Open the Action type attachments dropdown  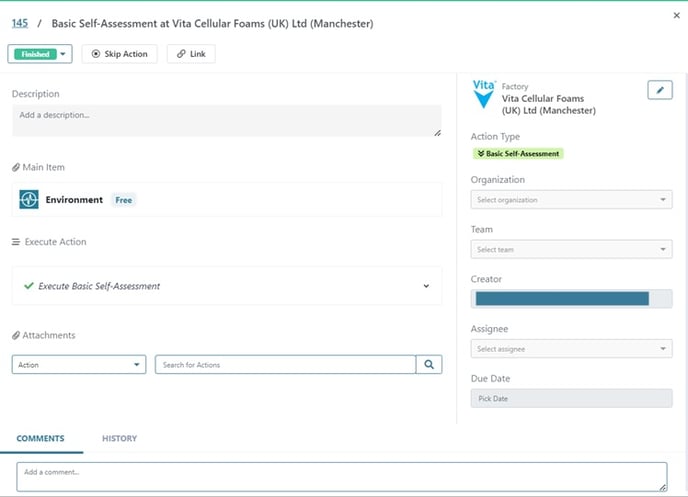click(x=79, y=365)
